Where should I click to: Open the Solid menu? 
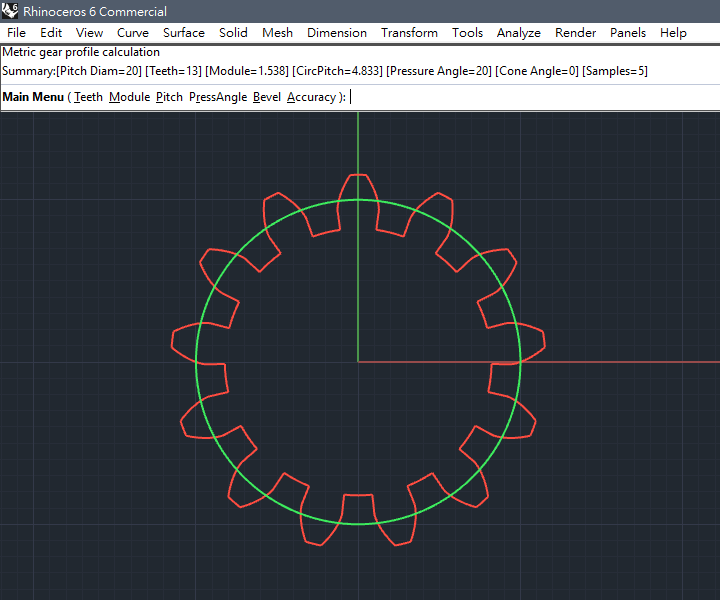point(233,33)
